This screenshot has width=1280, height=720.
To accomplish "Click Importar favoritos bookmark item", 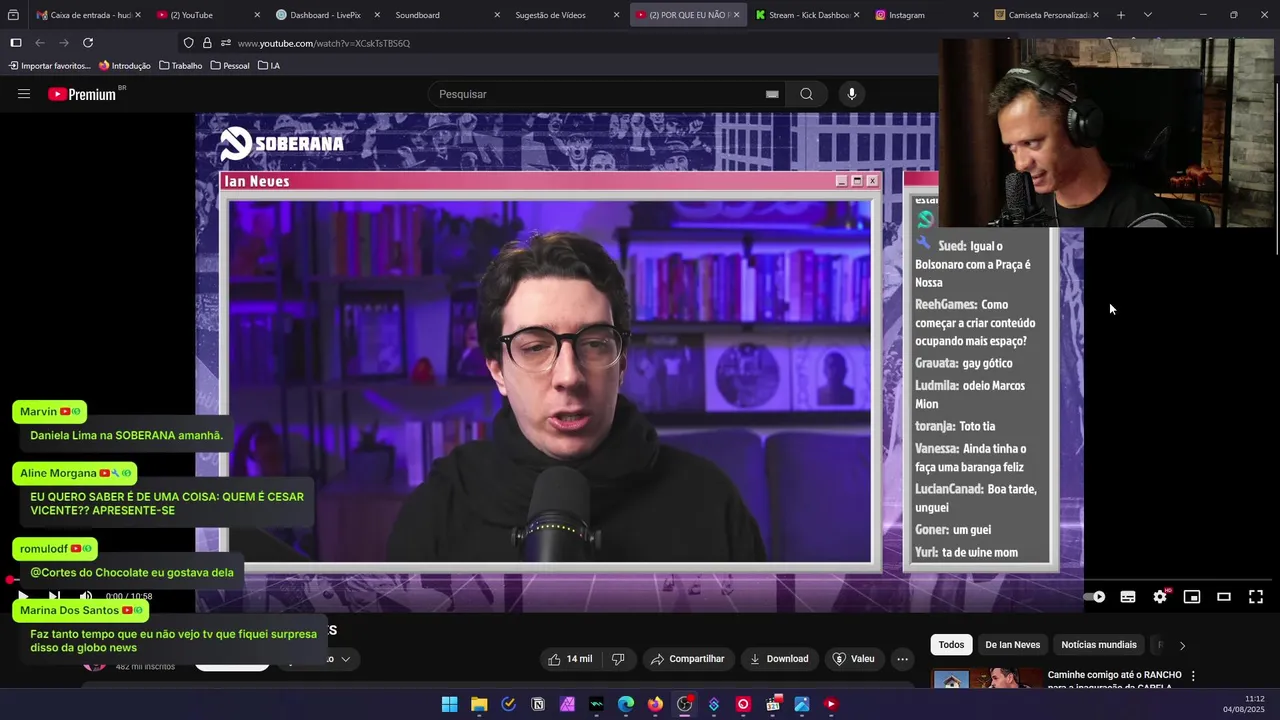I will click(x=49, y=66).
